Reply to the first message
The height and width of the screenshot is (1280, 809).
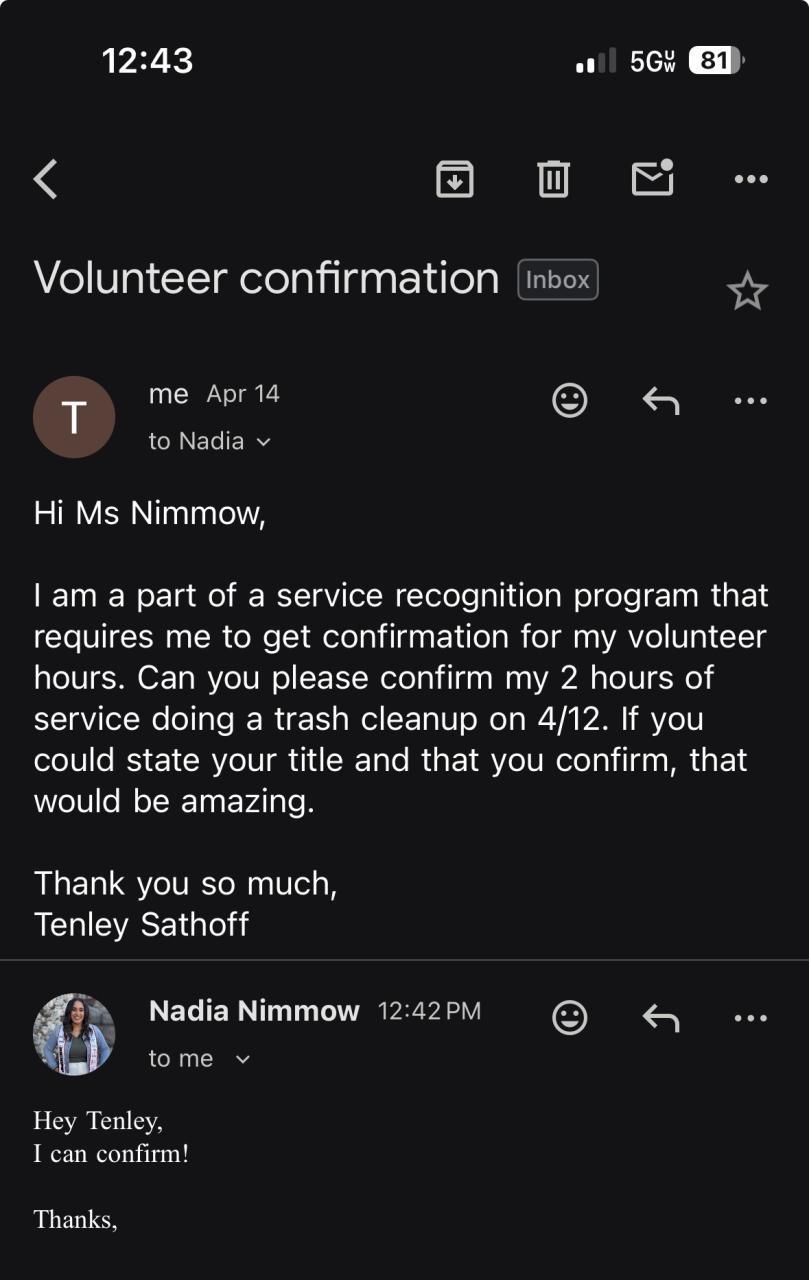[x=660, y=401]
